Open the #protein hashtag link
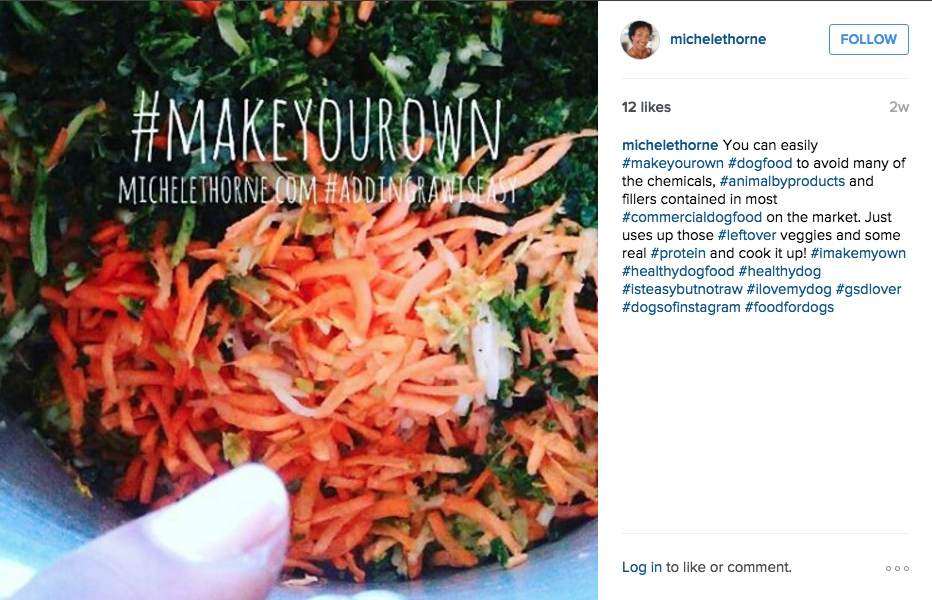 [678, 253]
